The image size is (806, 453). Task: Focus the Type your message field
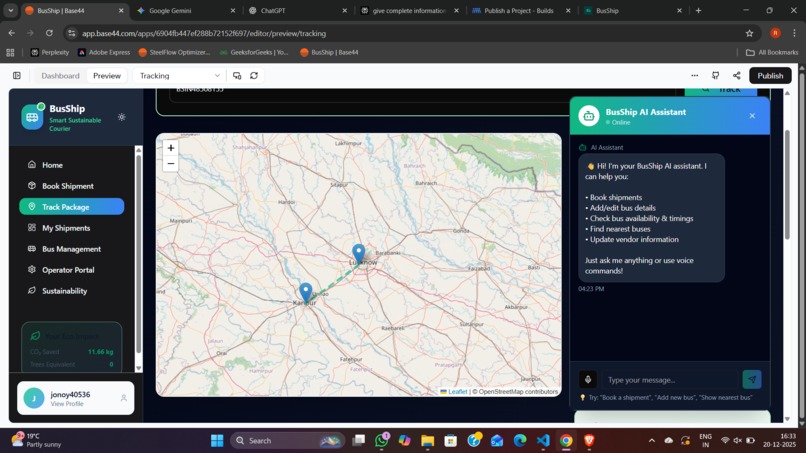pos(671,380)
